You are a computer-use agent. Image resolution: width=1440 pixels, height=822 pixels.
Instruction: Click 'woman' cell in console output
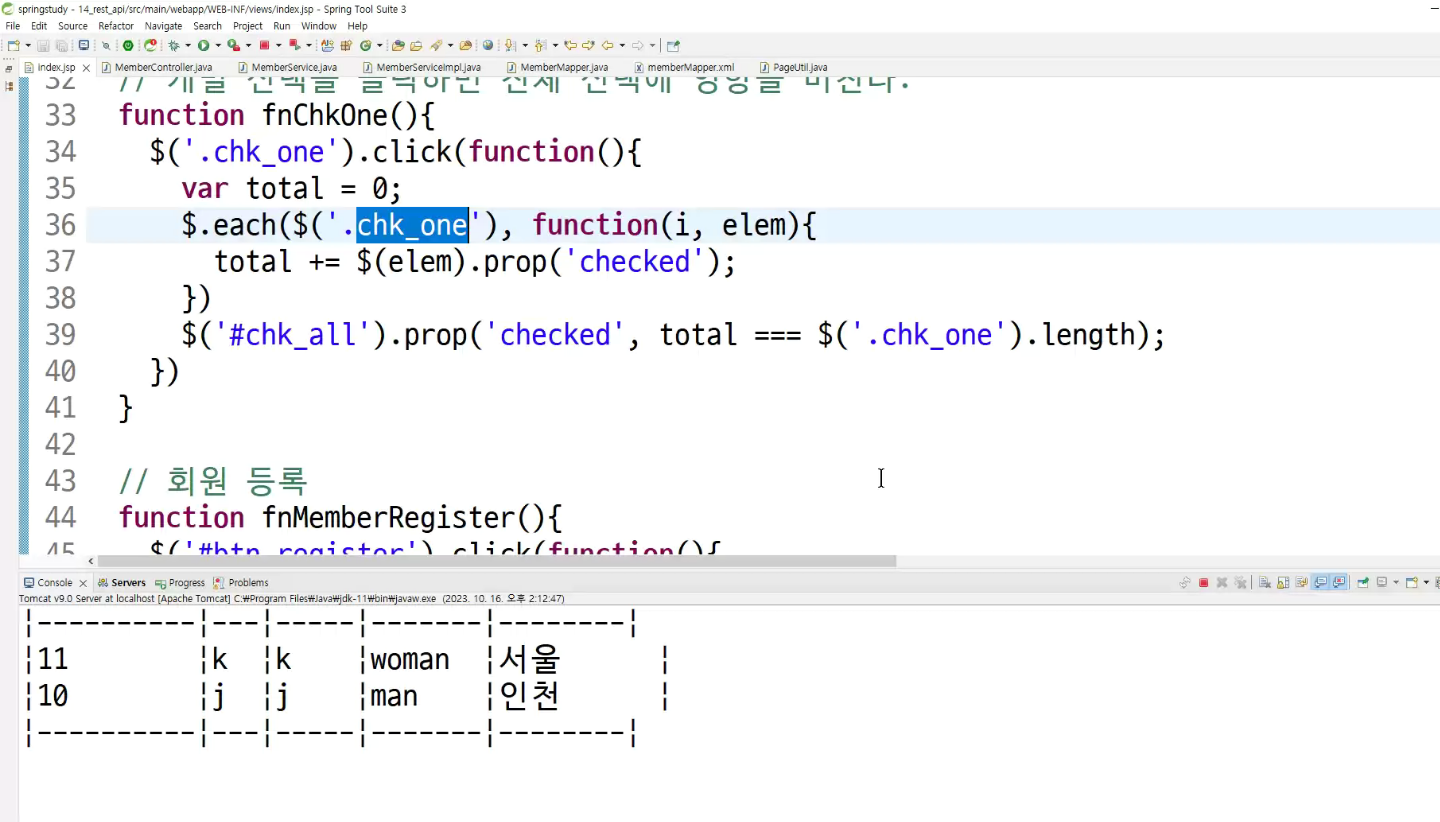tap(410, 660)
